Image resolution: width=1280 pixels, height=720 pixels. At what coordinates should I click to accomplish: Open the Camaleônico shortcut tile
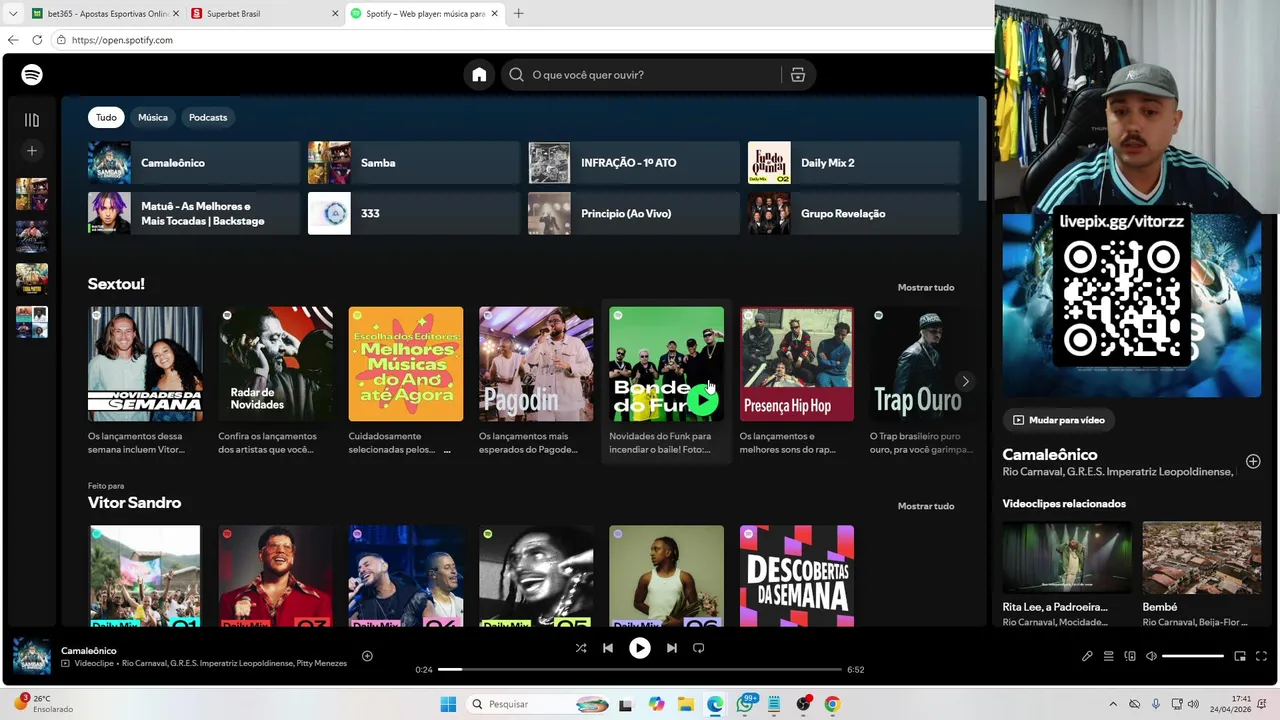tap(193, 163)
